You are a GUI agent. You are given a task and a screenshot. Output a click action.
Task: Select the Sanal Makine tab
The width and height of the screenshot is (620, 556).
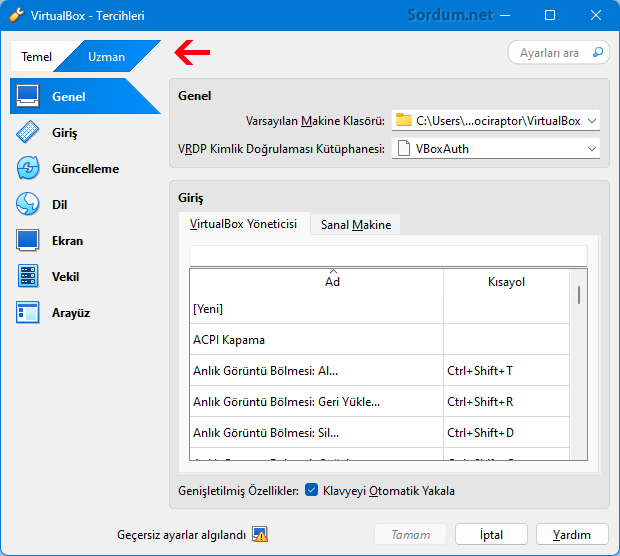[355, 225]
